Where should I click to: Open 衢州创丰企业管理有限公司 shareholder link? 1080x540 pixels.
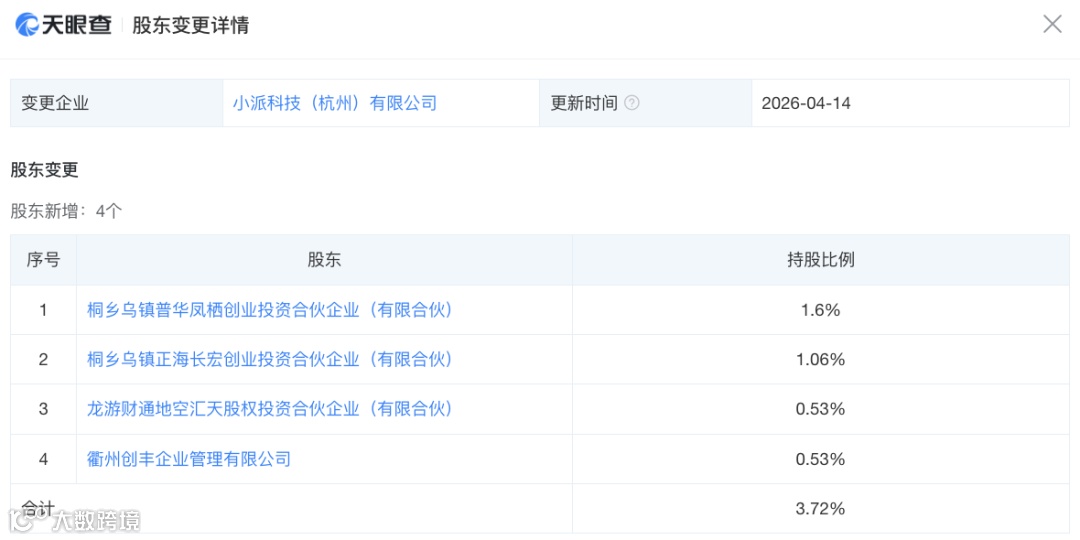pyautogui.click(x=189, y=459)
